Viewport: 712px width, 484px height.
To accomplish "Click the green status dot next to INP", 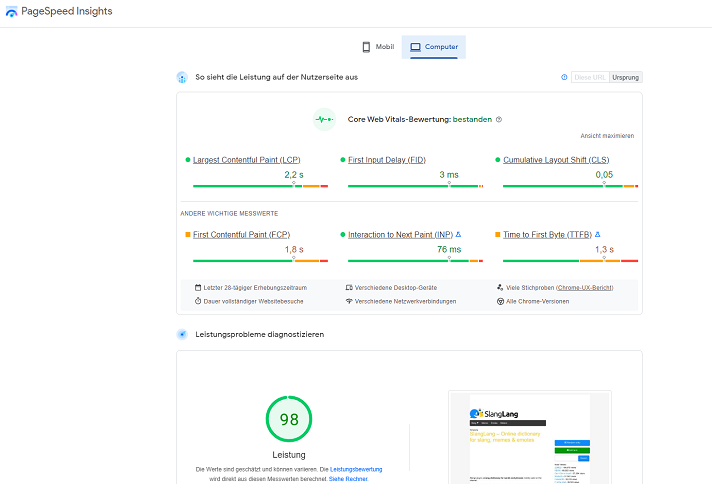I will (x=343, y=234).
